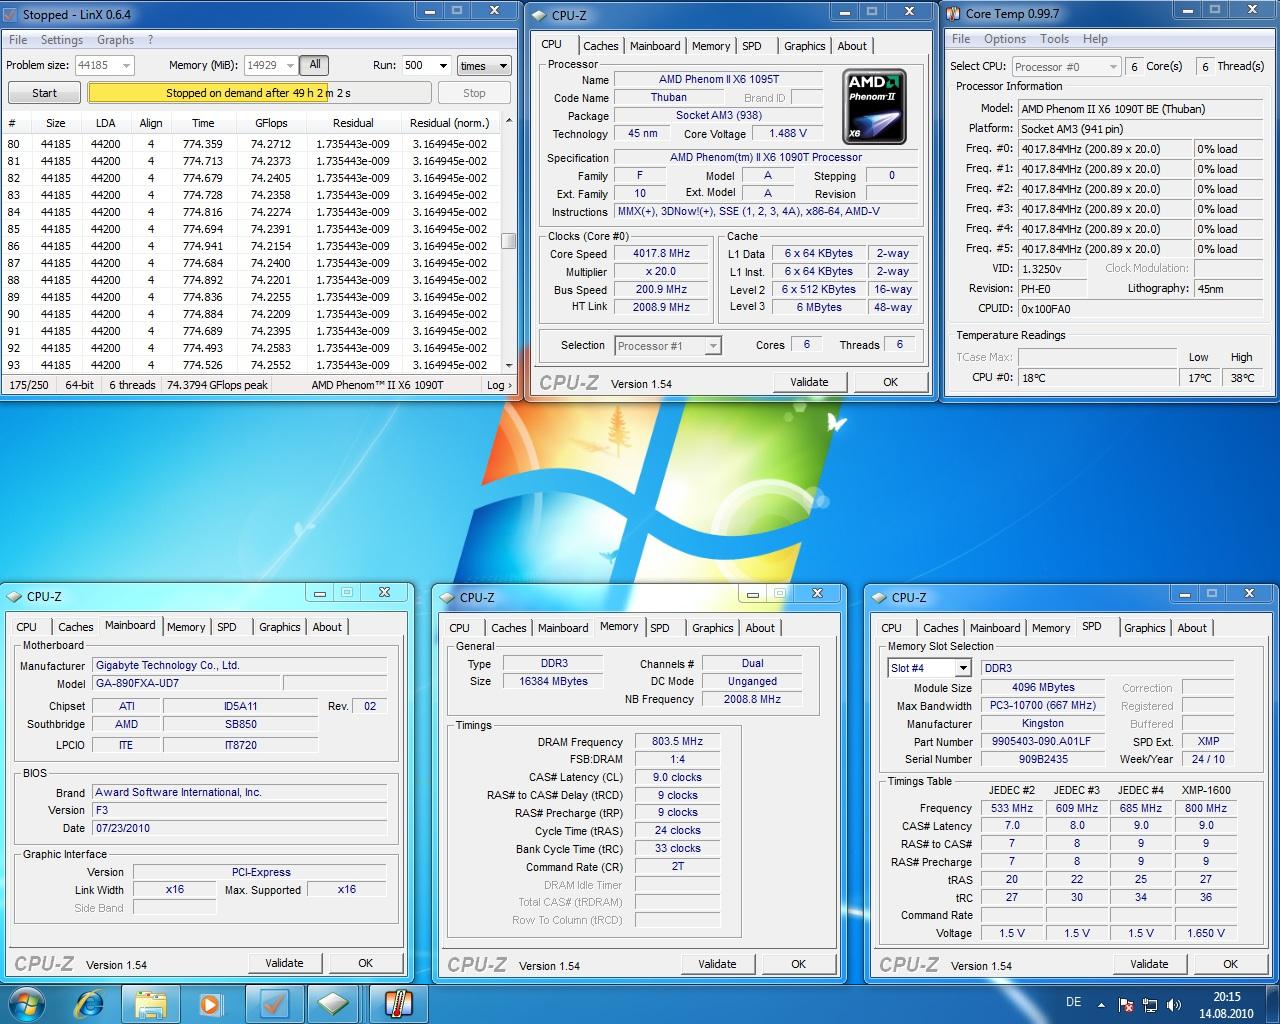
Task: Expand the Log panel arrow in LinX
Action: (x=499, y=385)
